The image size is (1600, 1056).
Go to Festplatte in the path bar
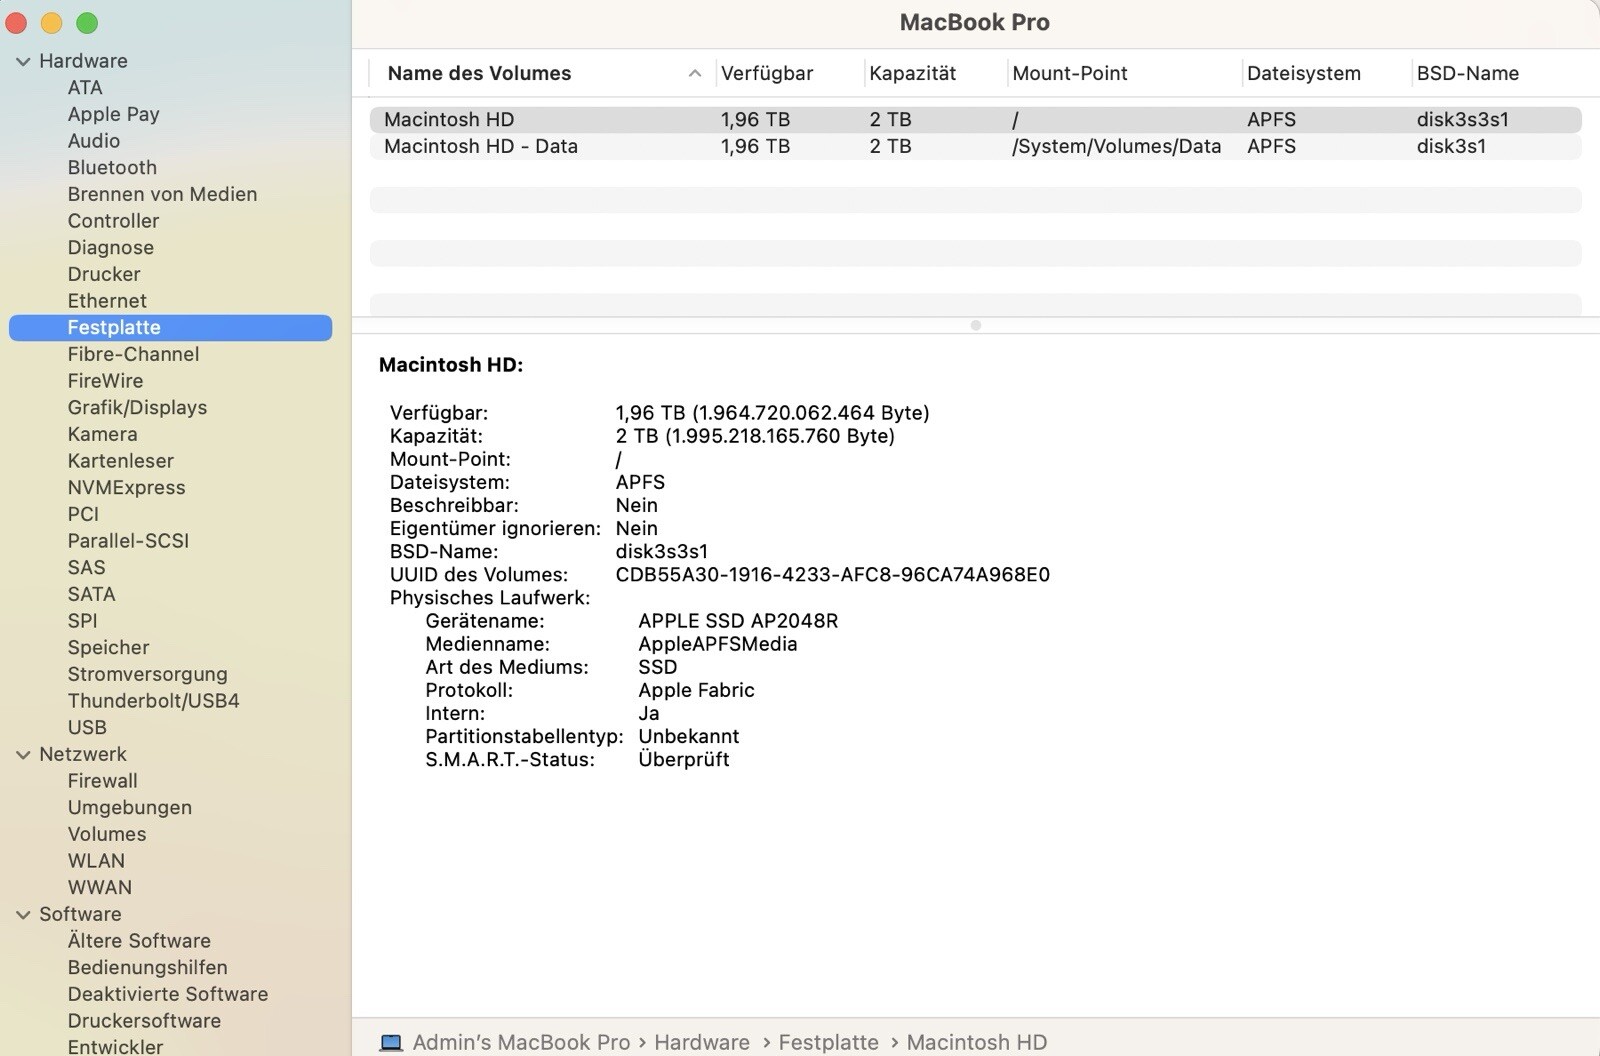828,1042
